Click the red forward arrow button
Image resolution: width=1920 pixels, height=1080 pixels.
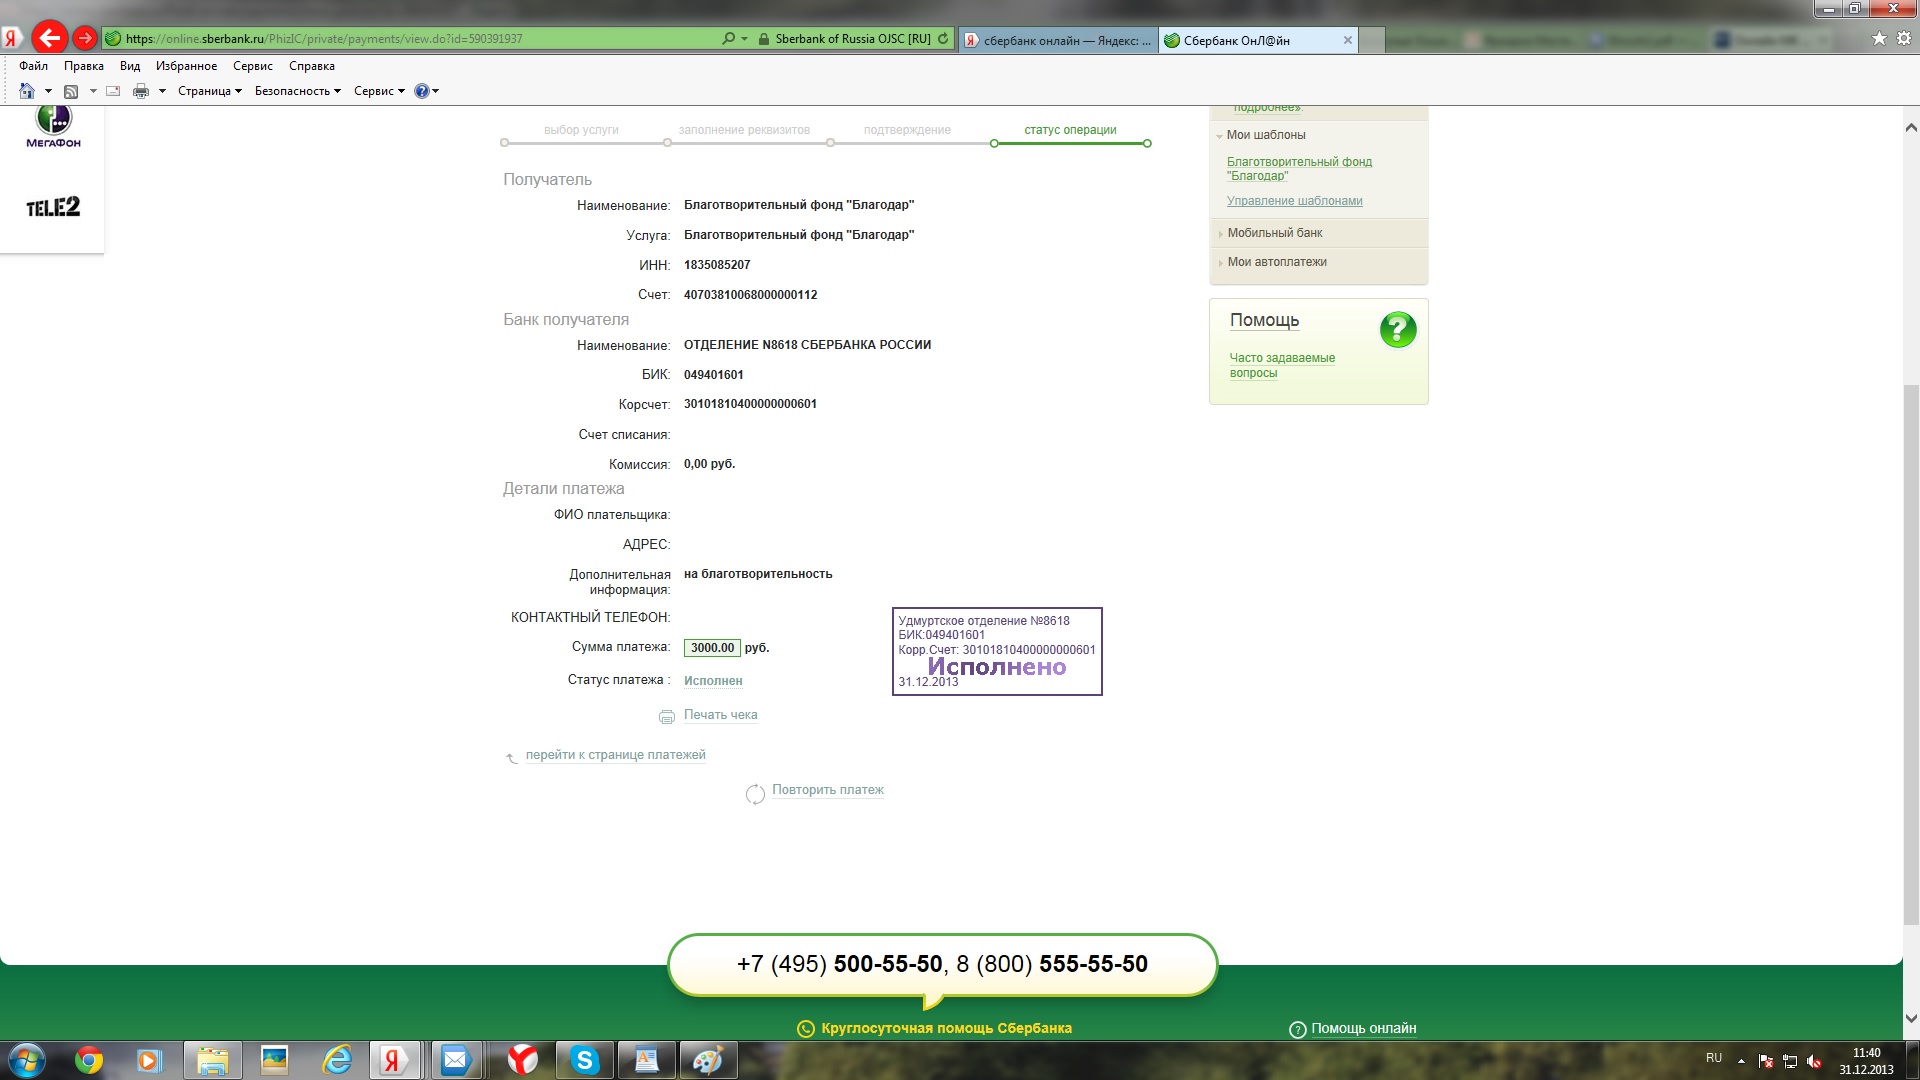(x=85, y=39)
